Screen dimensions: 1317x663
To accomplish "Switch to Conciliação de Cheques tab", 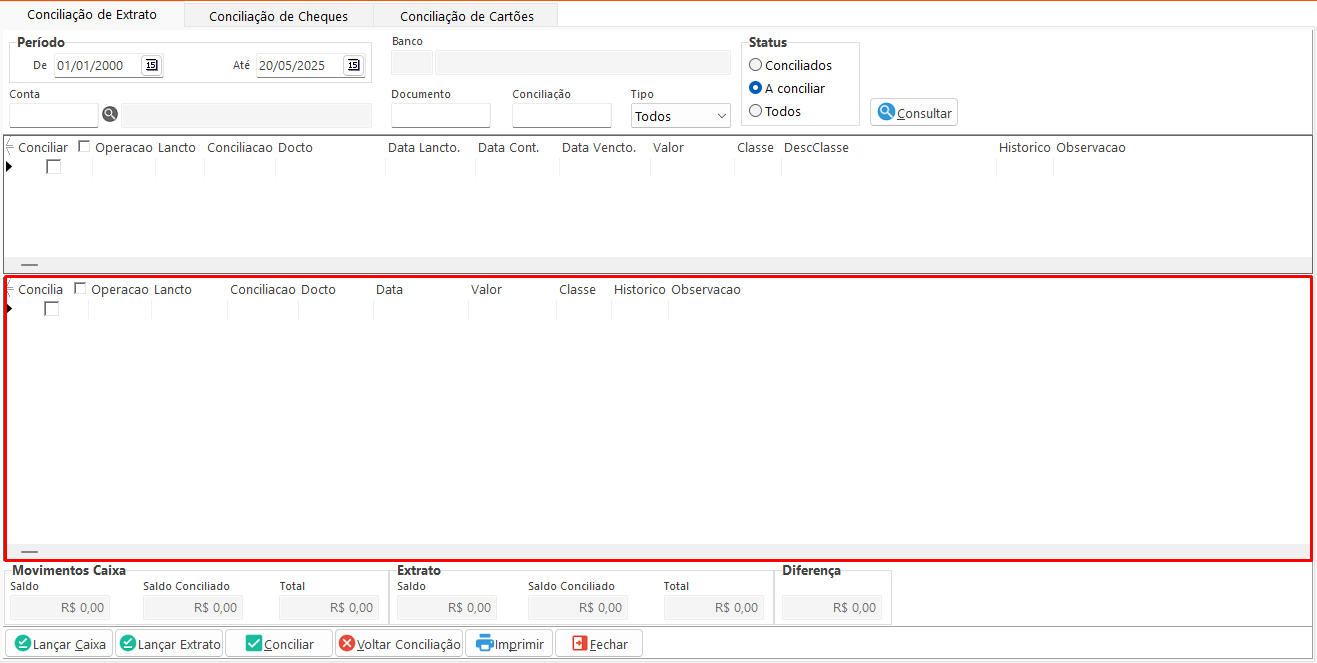I will pos(278,16).
